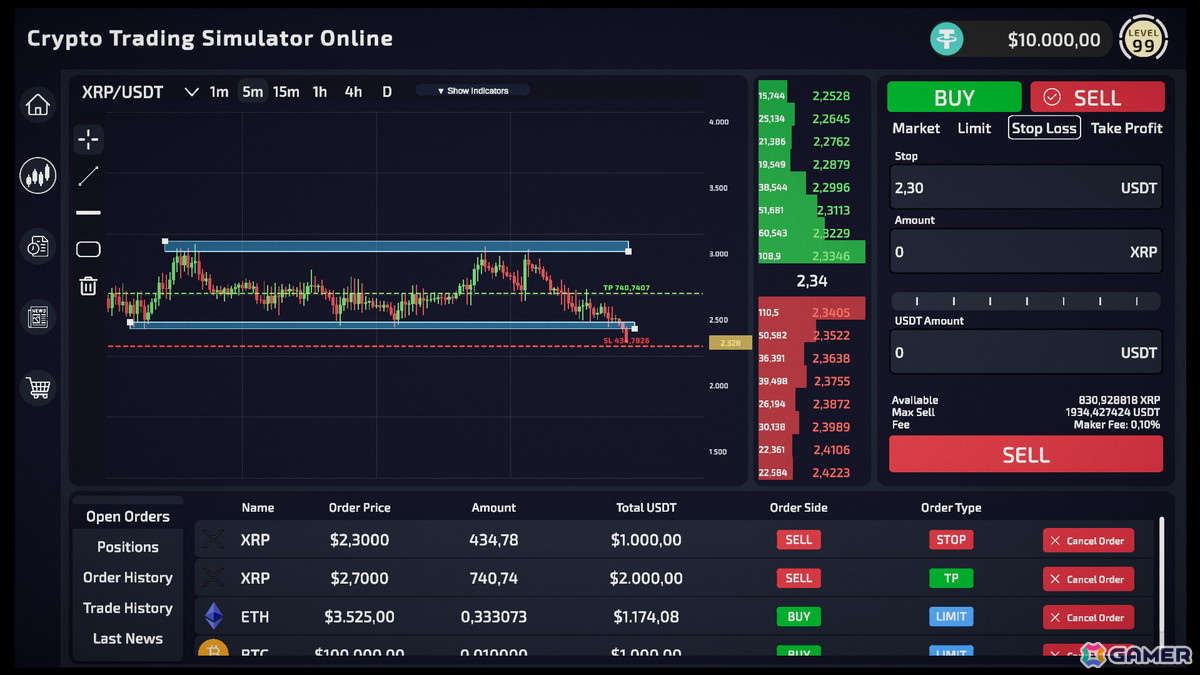The height and width of the screenshot is (675, 1200).
Task: Click the ETH coin icon
Action: (214, 616)
